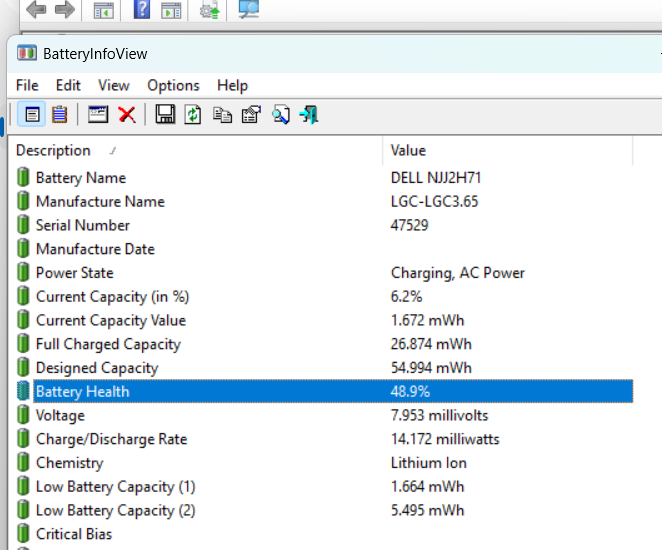Click the Exit door arrow icon
This screenshot has height=550, width=662.
(309, 114)
